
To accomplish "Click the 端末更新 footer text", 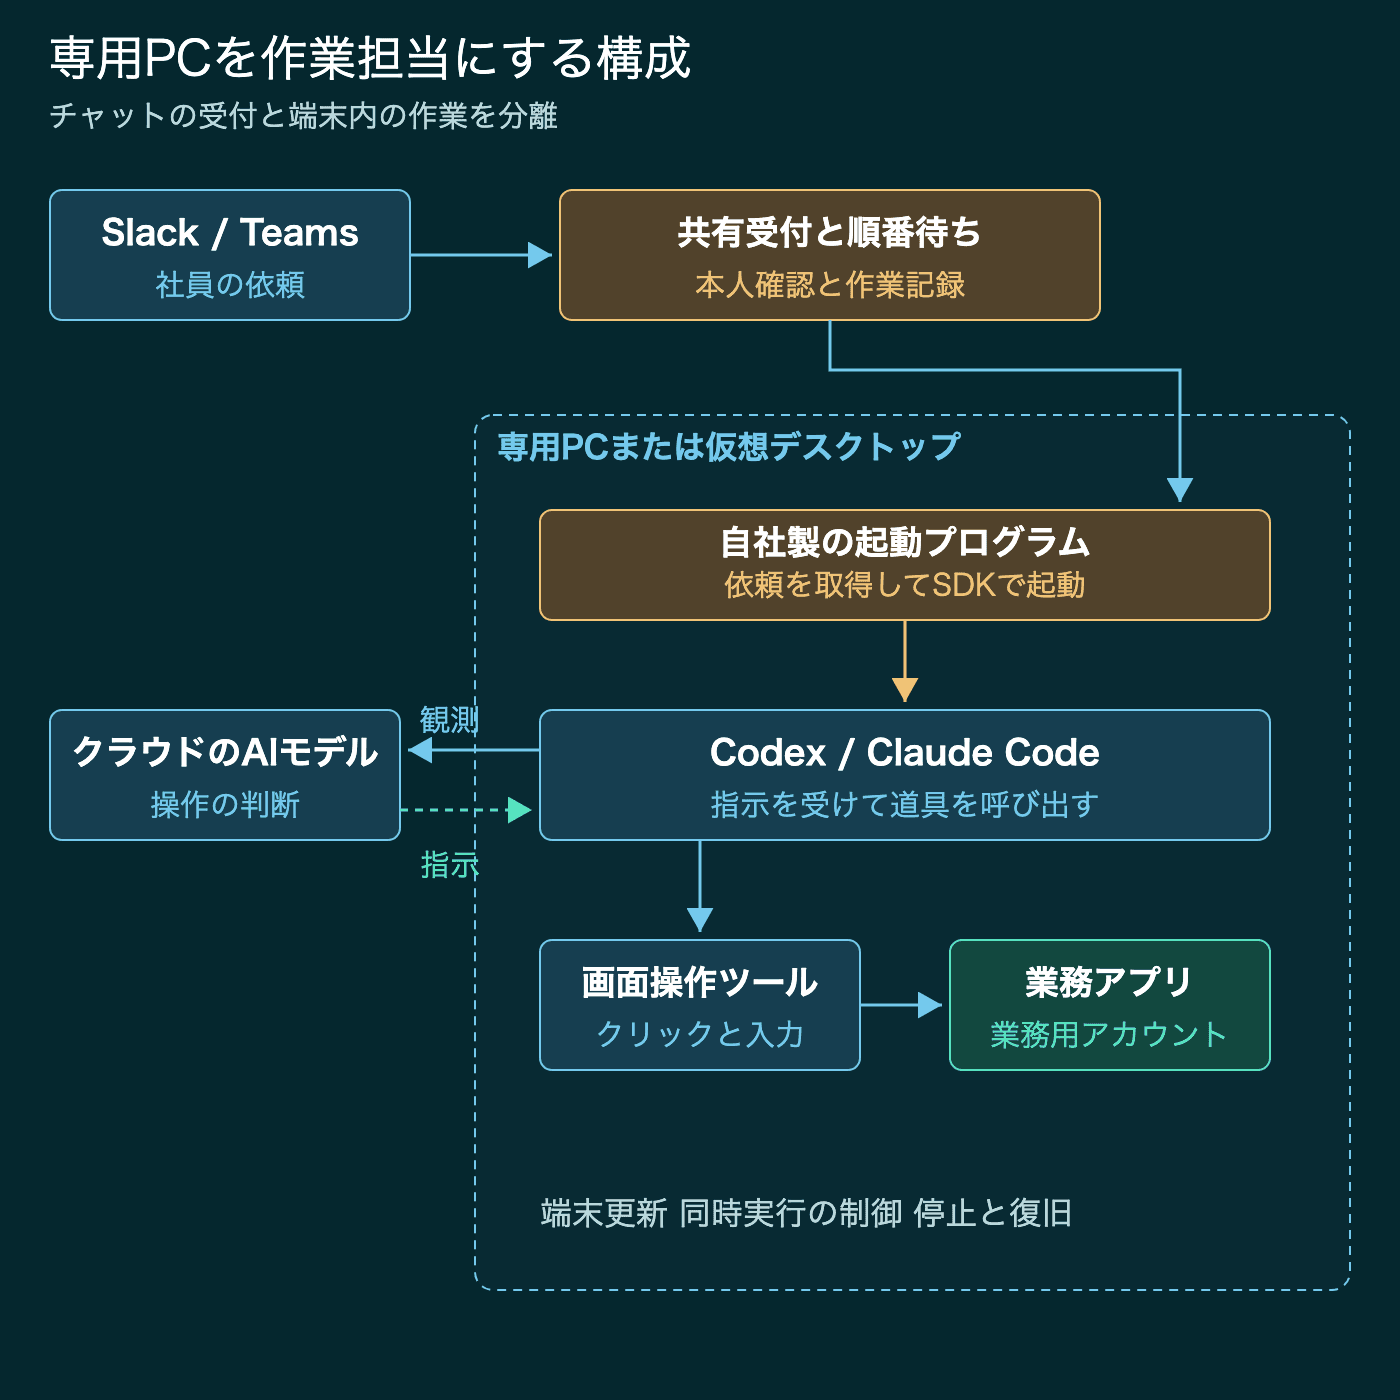I will (604, 1213).
